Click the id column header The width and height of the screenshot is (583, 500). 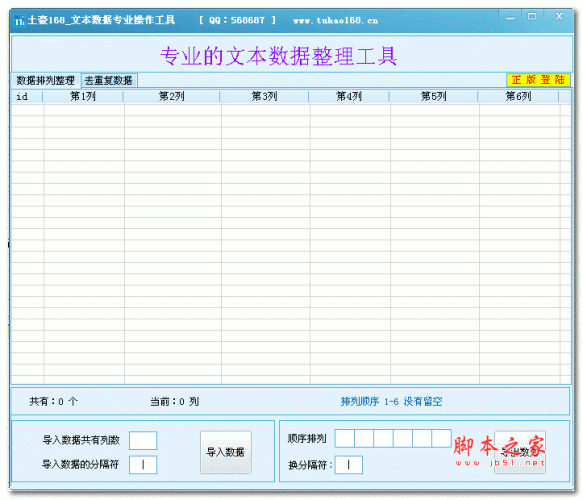tap(27, 97)
